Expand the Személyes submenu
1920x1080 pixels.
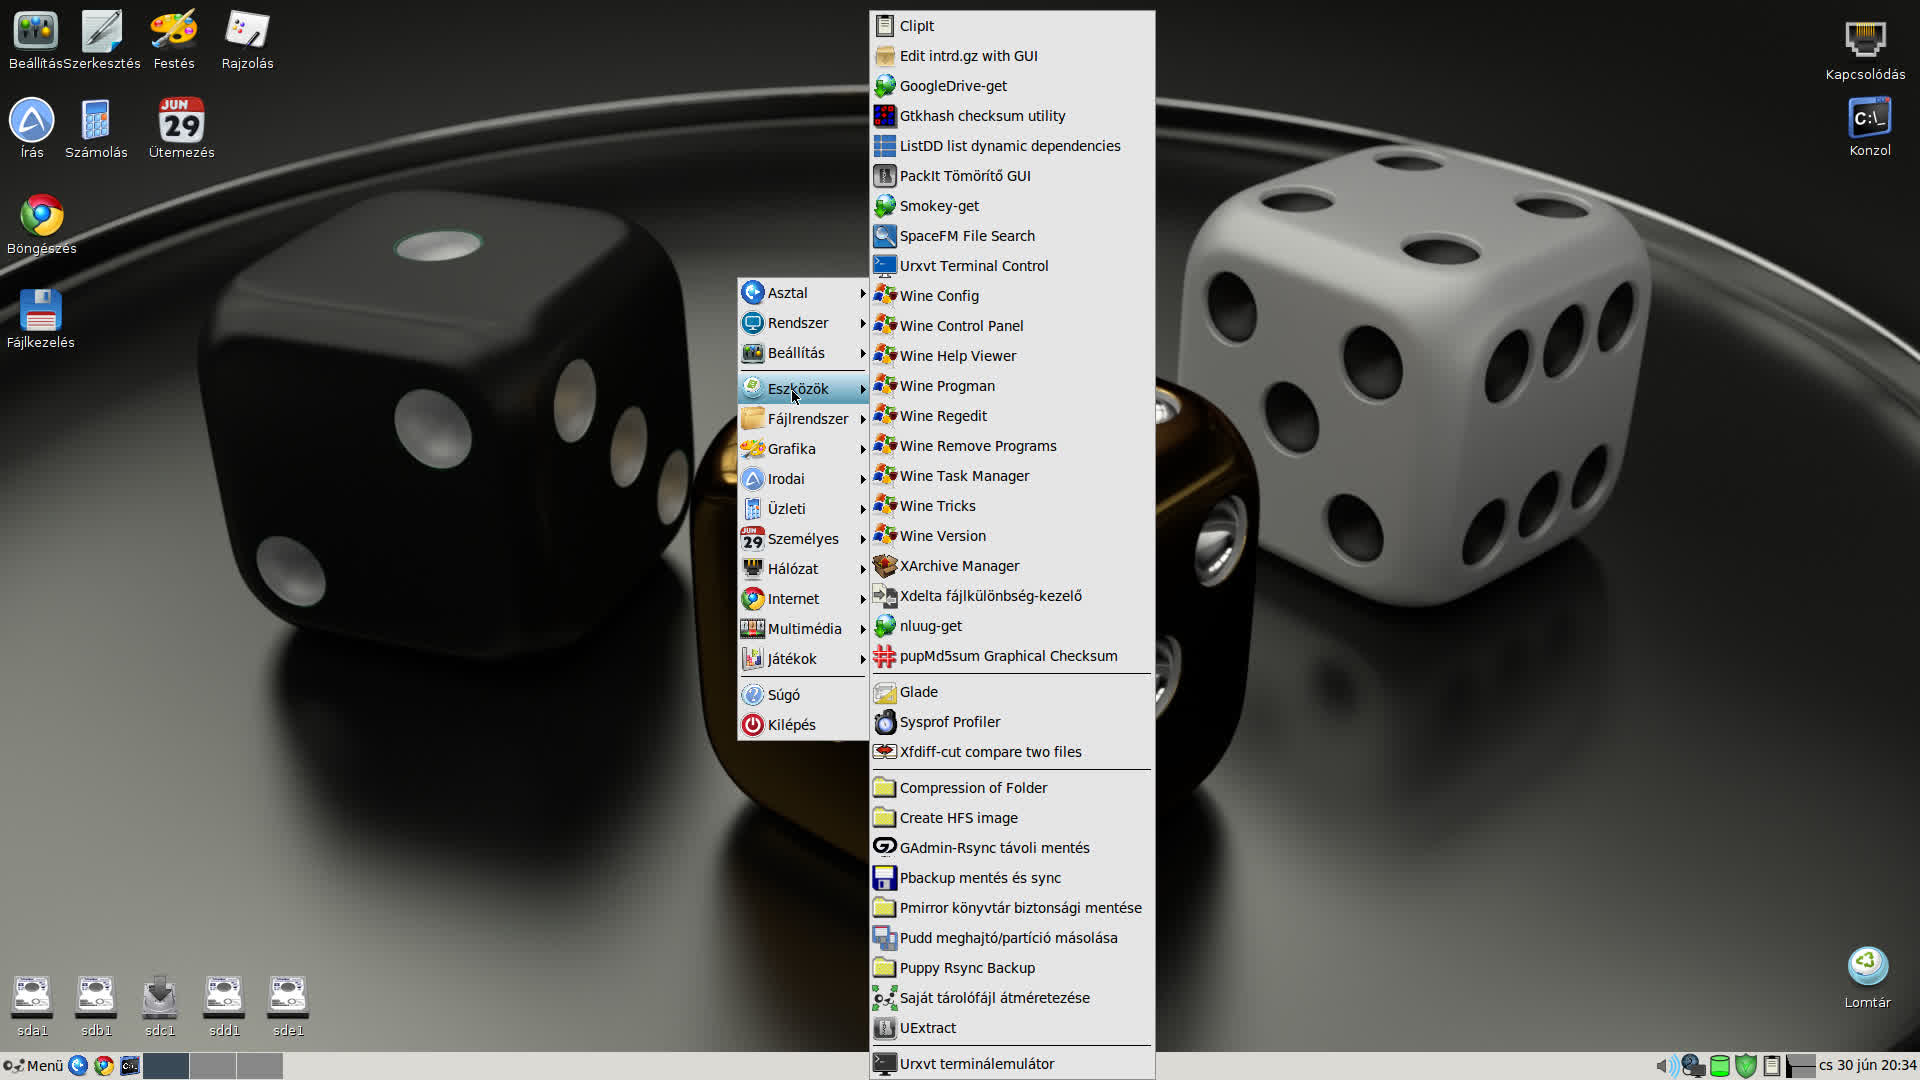(803, 539)
